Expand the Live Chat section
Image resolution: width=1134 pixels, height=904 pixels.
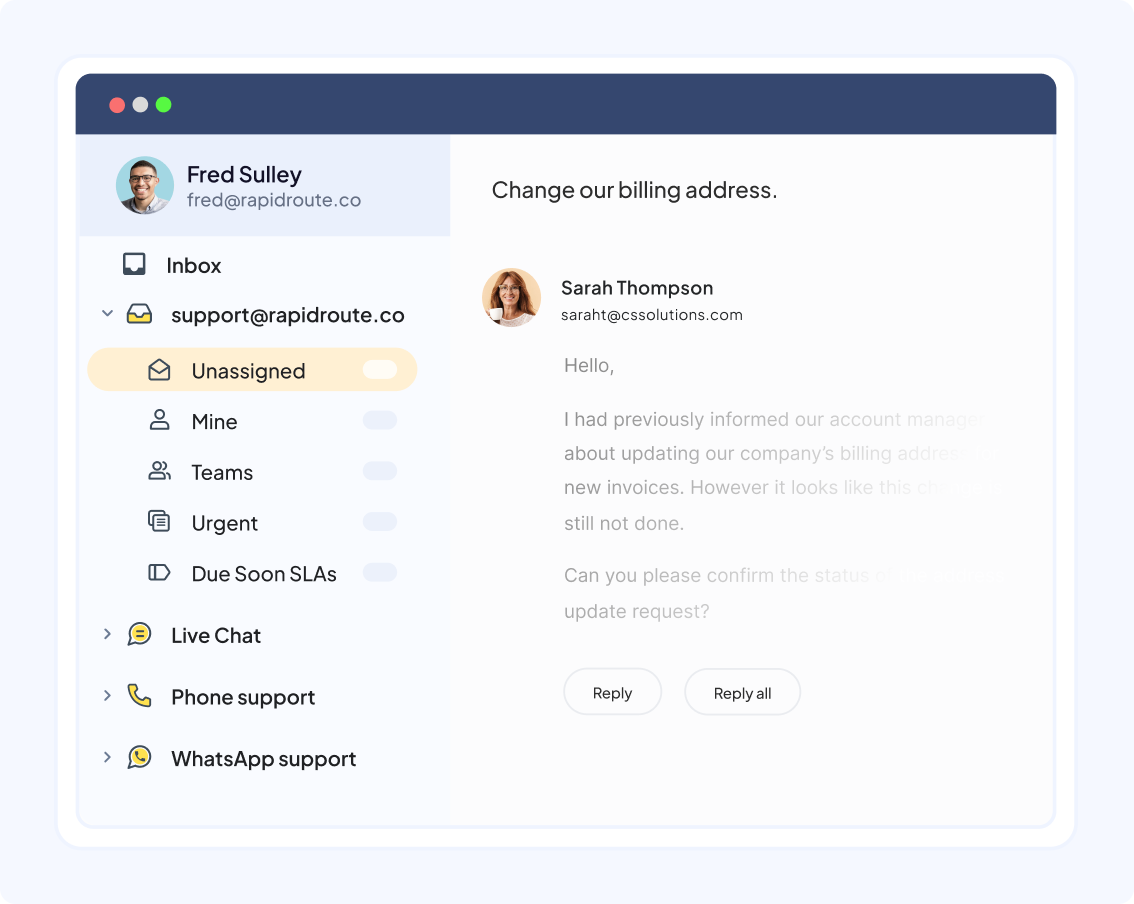(x=107, y=634)
